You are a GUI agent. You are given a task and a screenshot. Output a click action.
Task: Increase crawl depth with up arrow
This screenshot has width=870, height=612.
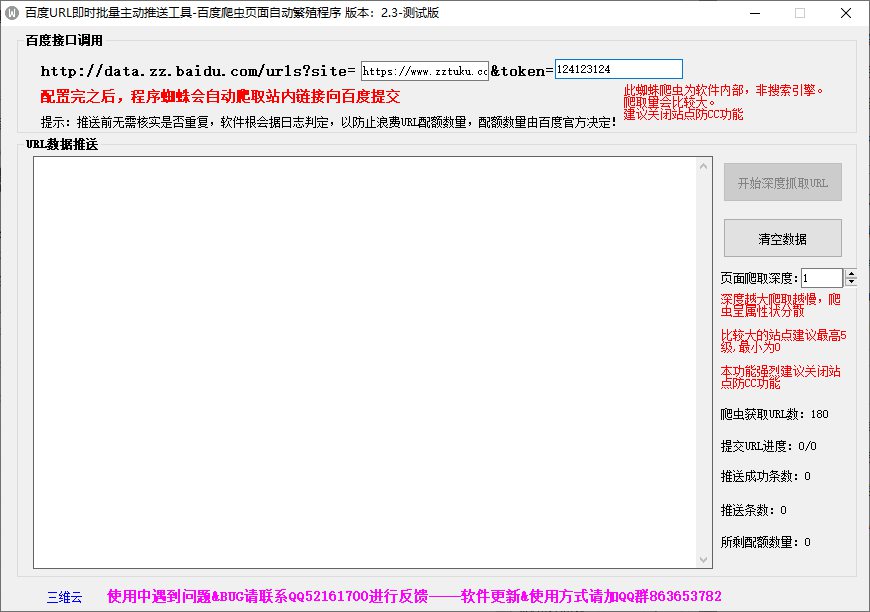coord(851,274)
